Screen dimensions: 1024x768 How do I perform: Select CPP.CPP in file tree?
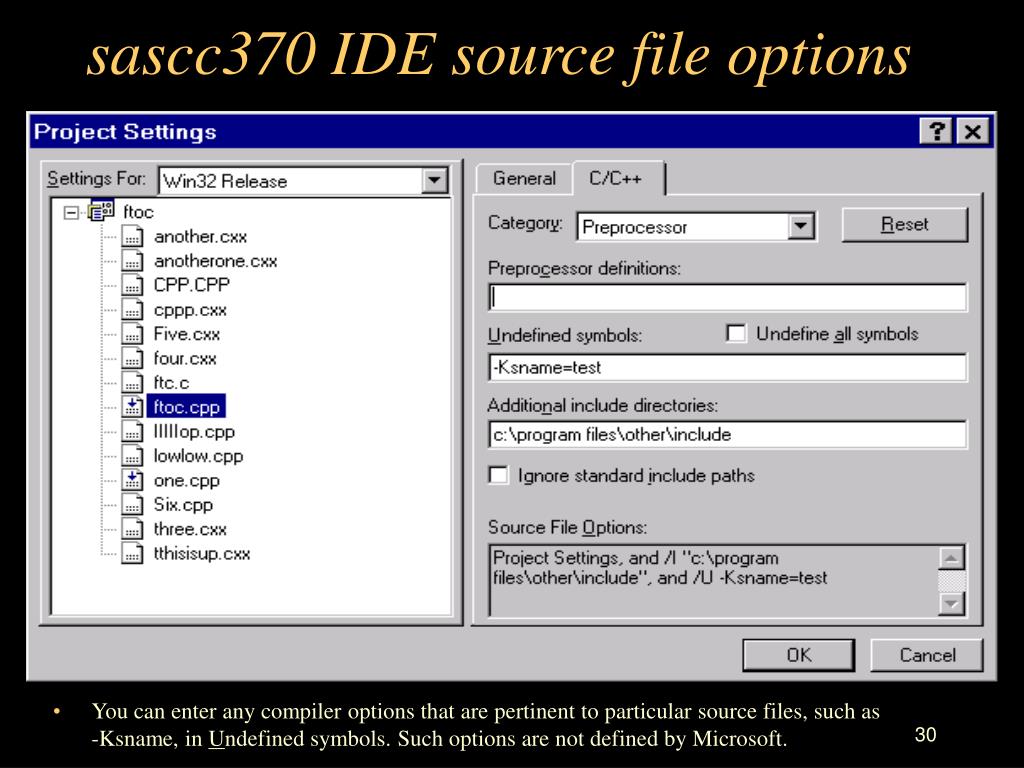tap(191, 285)
